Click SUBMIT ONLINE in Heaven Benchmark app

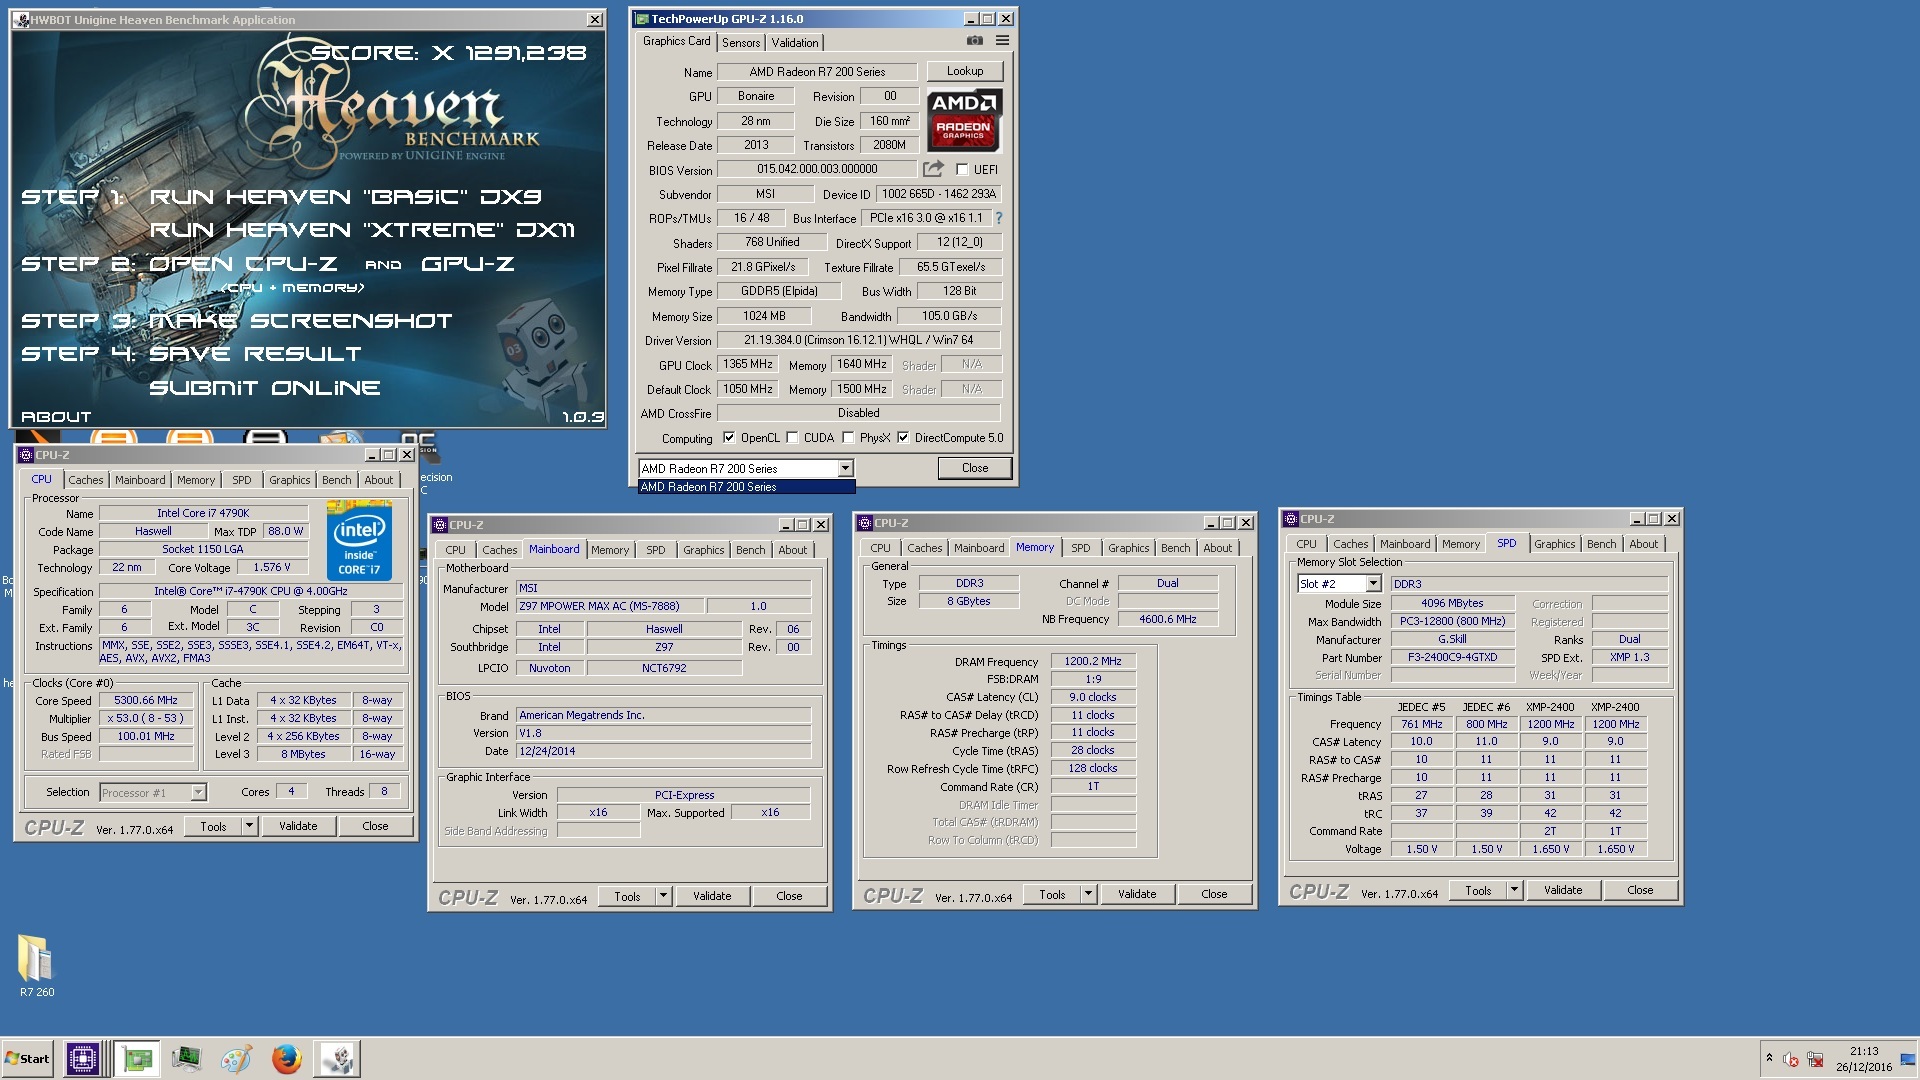[265, 388]
